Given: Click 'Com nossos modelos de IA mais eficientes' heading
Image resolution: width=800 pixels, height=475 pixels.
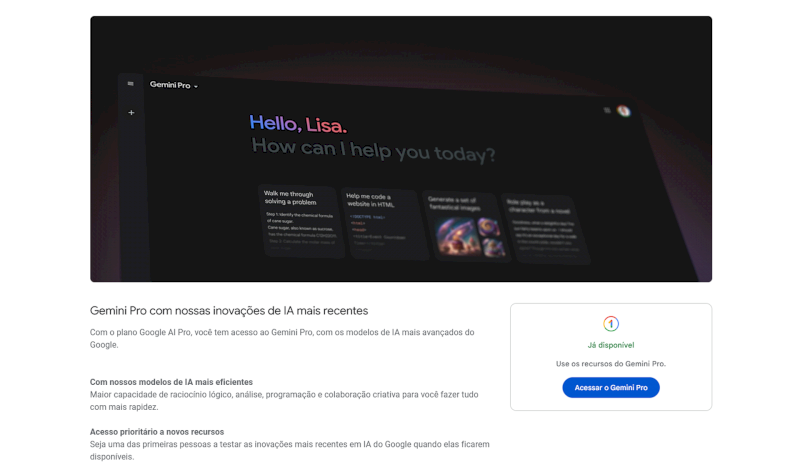Looking at the screenshot, I should [171, 382].
